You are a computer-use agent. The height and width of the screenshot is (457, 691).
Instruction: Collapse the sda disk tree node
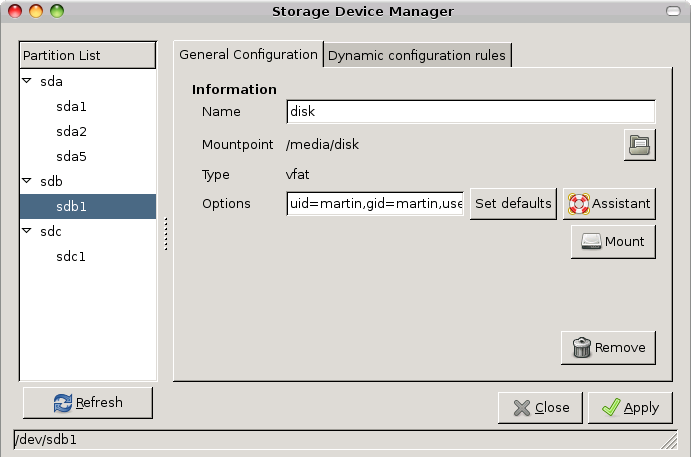coord(28,81)
